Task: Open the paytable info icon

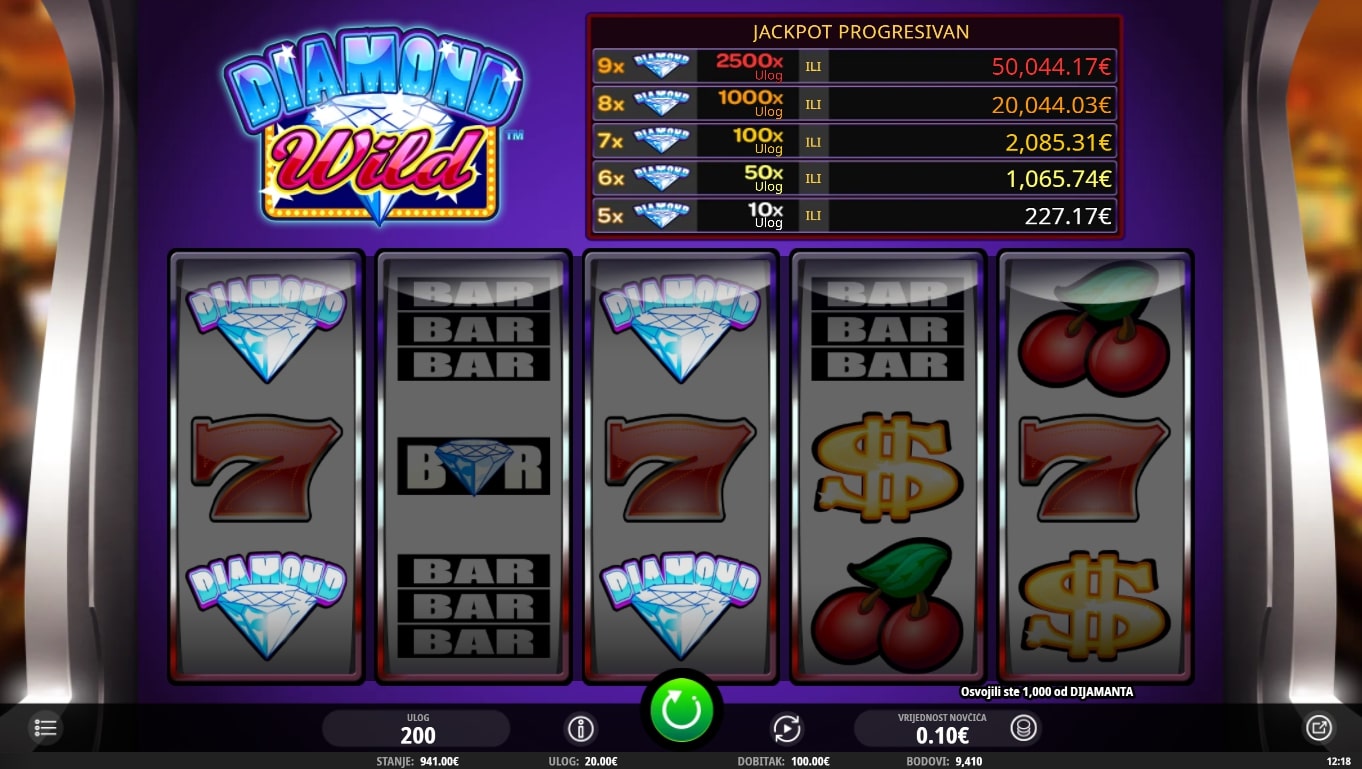Action: (581, 729)
